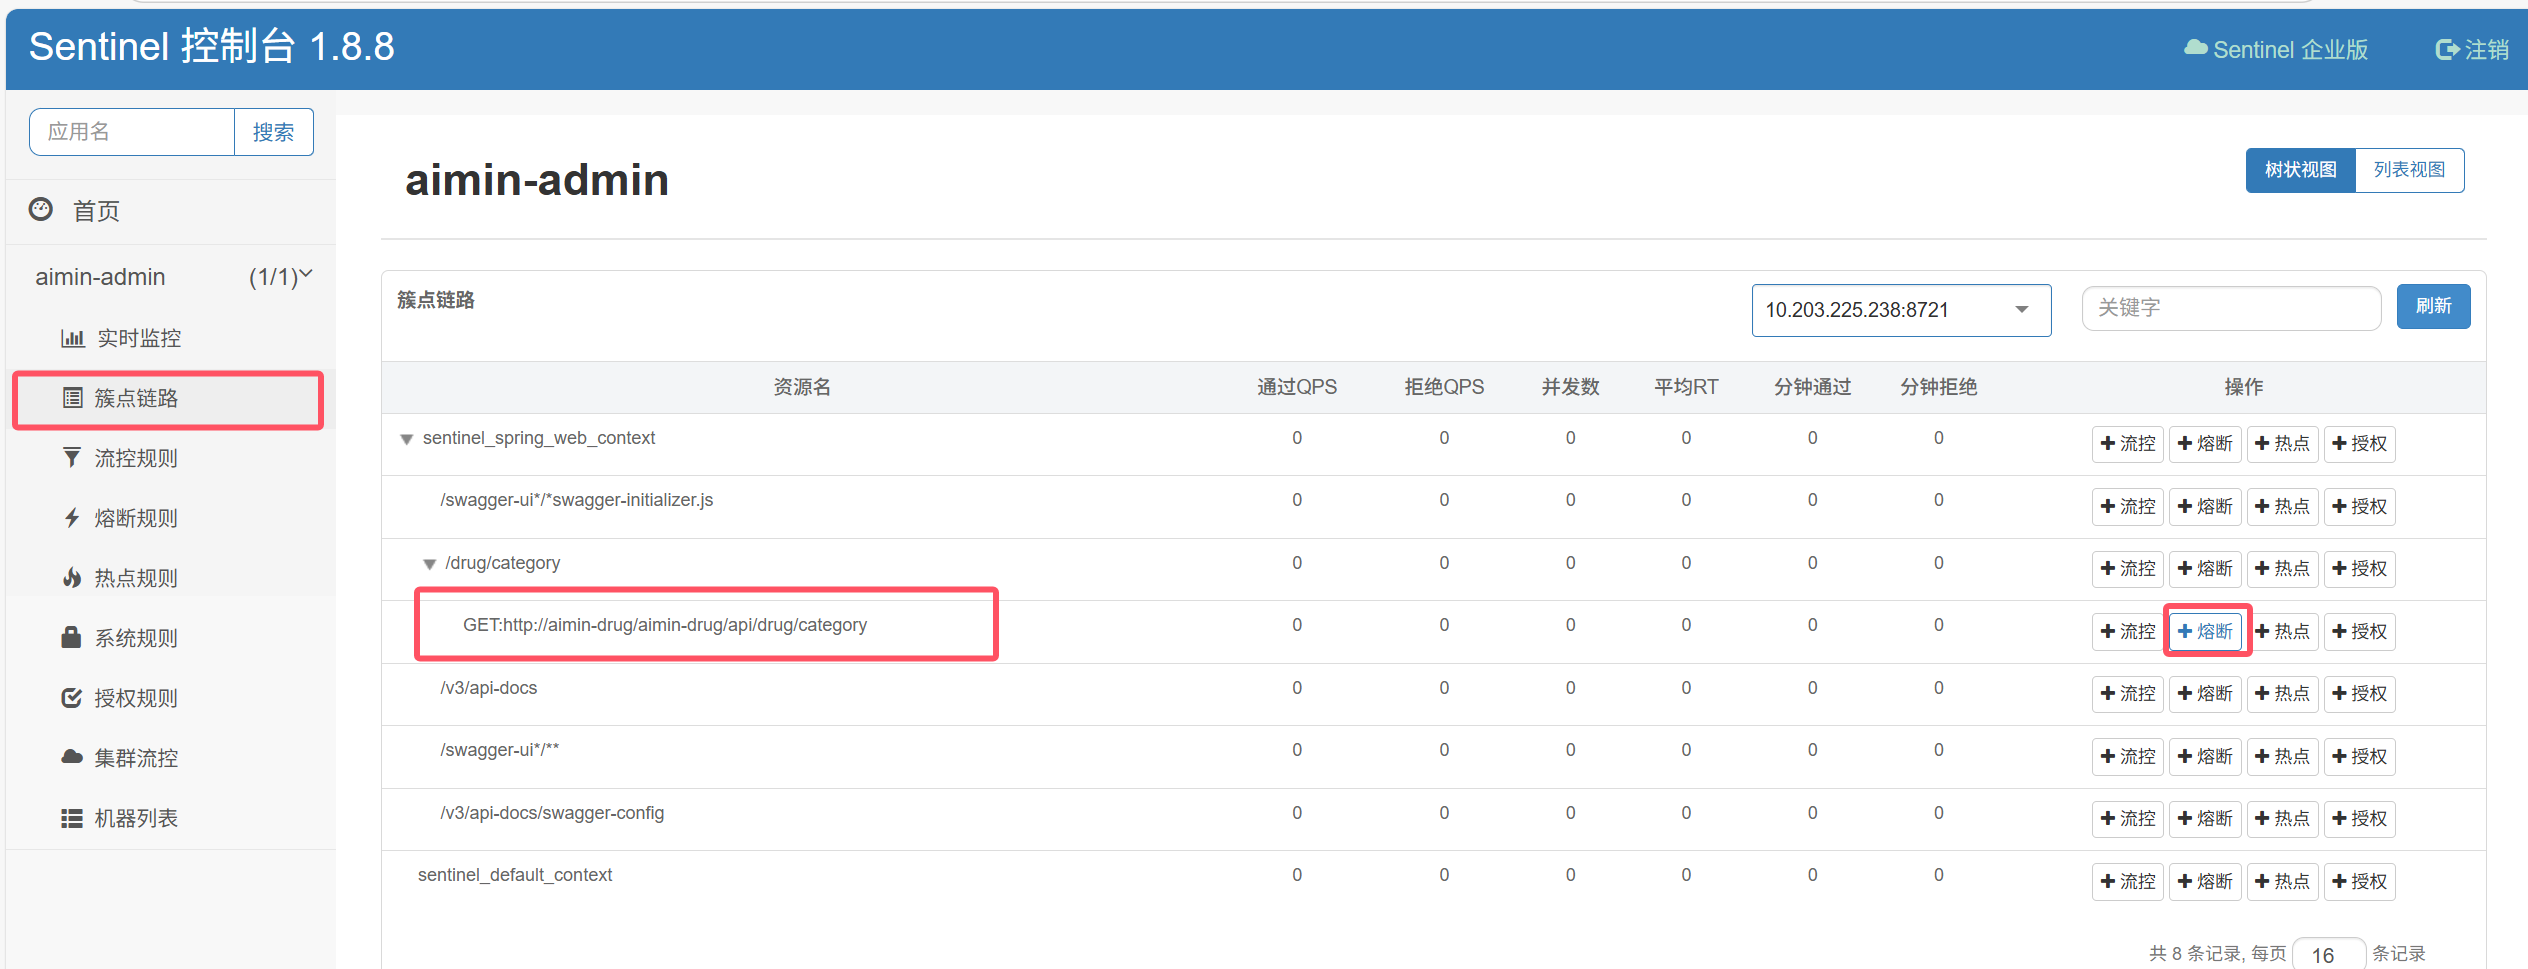Add 熔断 rule for GET aimin-drug category
This screenshot has height=969, width=2528.
coord(2205,631)
